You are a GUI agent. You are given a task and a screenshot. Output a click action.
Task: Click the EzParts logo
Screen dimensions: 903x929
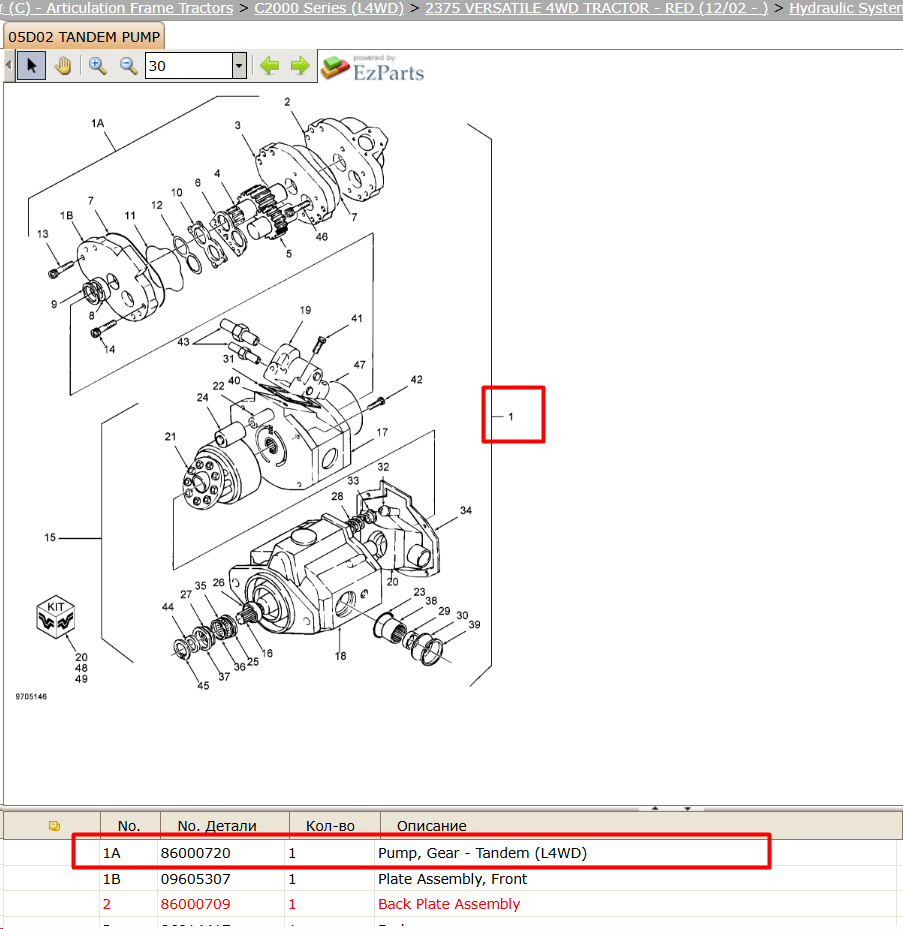pos(373,68)
